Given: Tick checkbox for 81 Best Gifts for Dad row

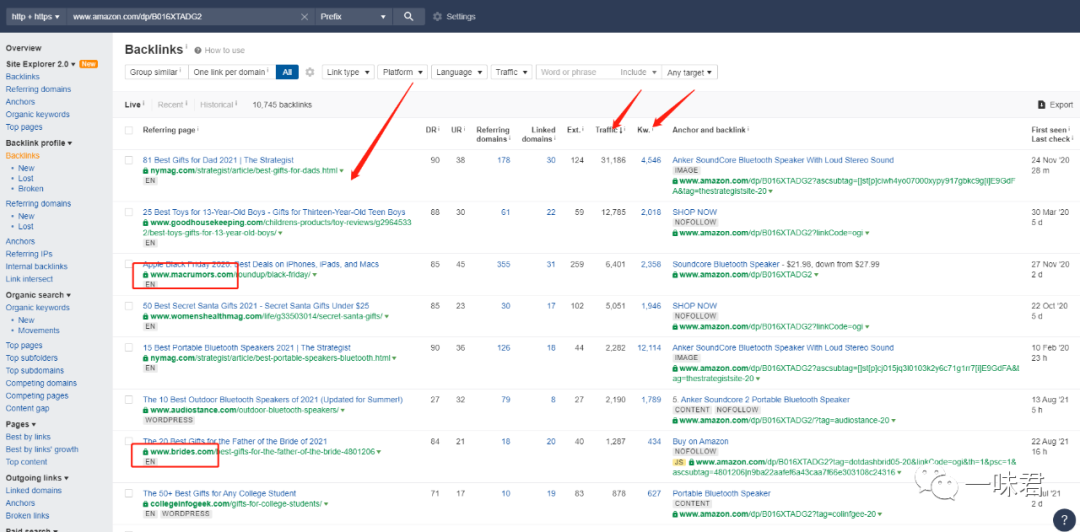Looking at the screenshot, I should (x=129, y=161).
